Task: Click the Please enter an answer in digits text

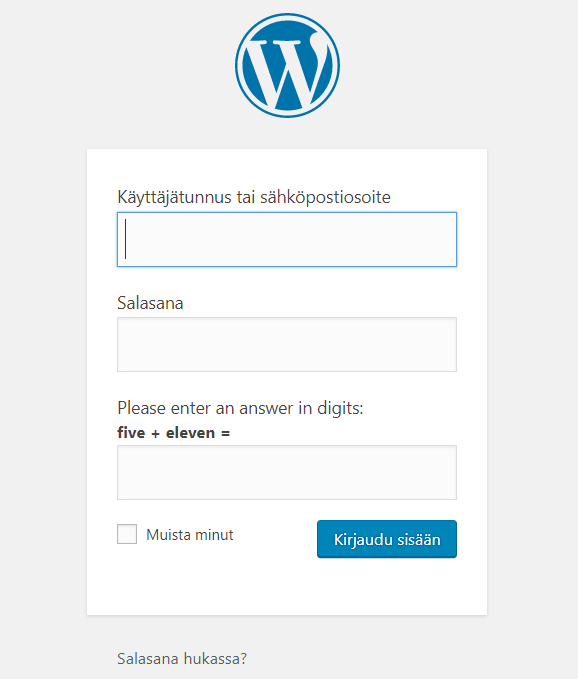Action: tap(240, 408)
